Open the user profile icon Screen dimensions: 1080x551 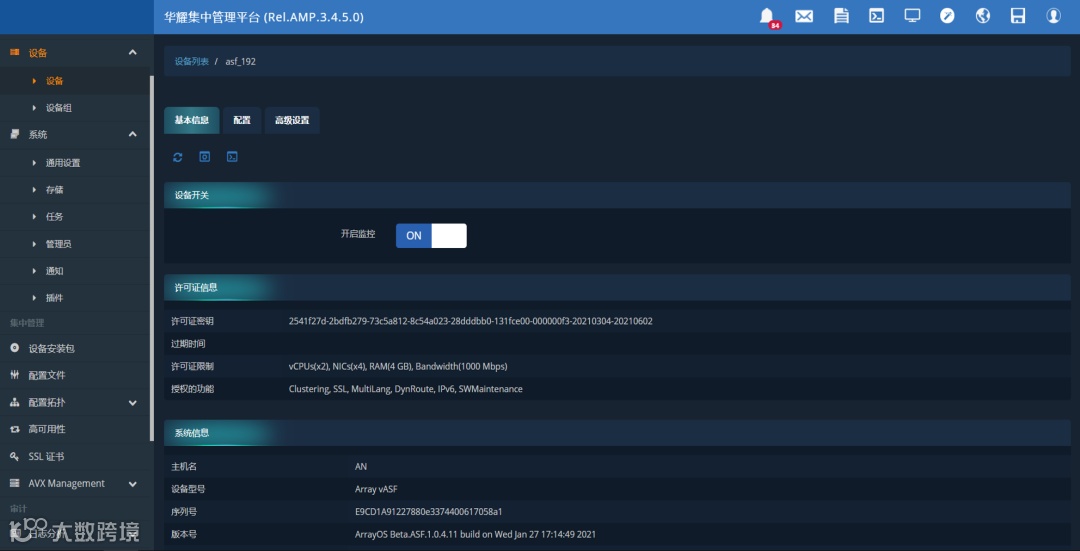(x=1053, y=16)
